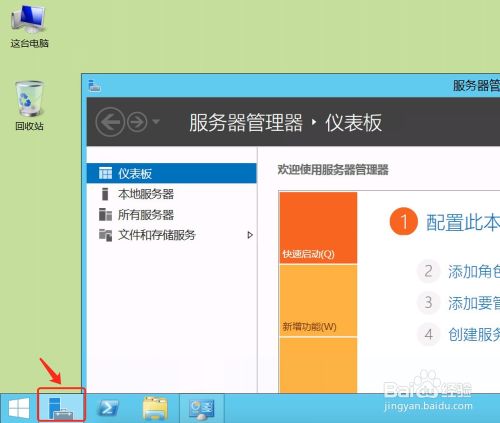Select 本地服务器 in the sidebar
The image size is (500, 423).
(x=171, y=194)
